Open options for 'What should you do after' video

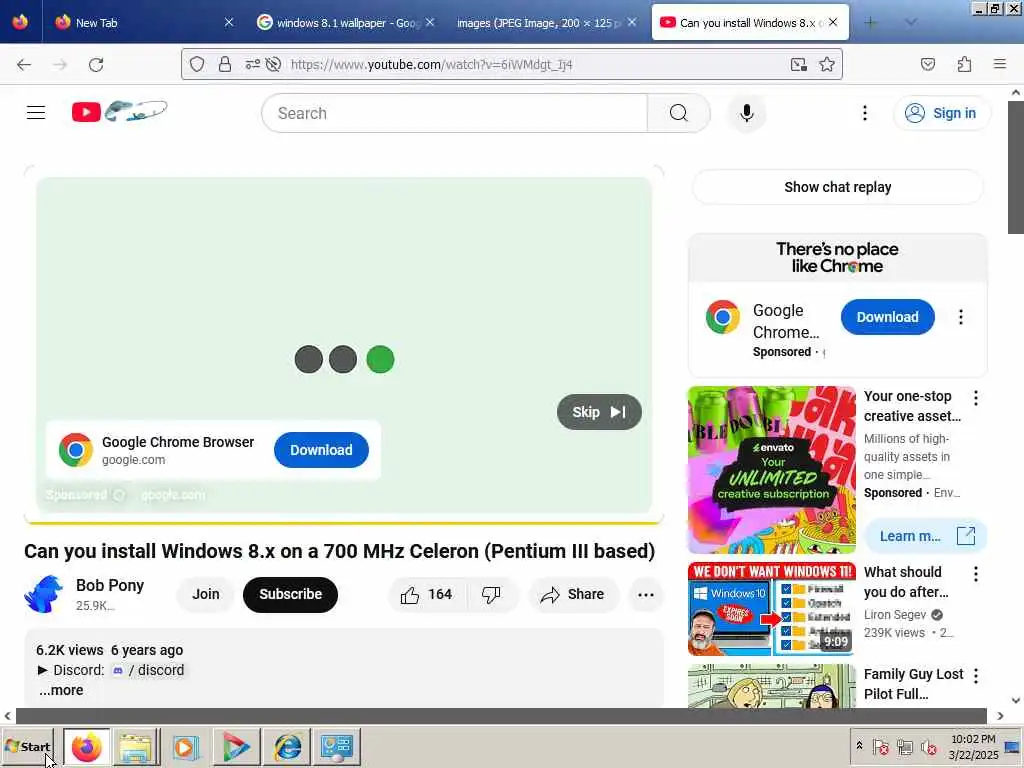(976, 574)
